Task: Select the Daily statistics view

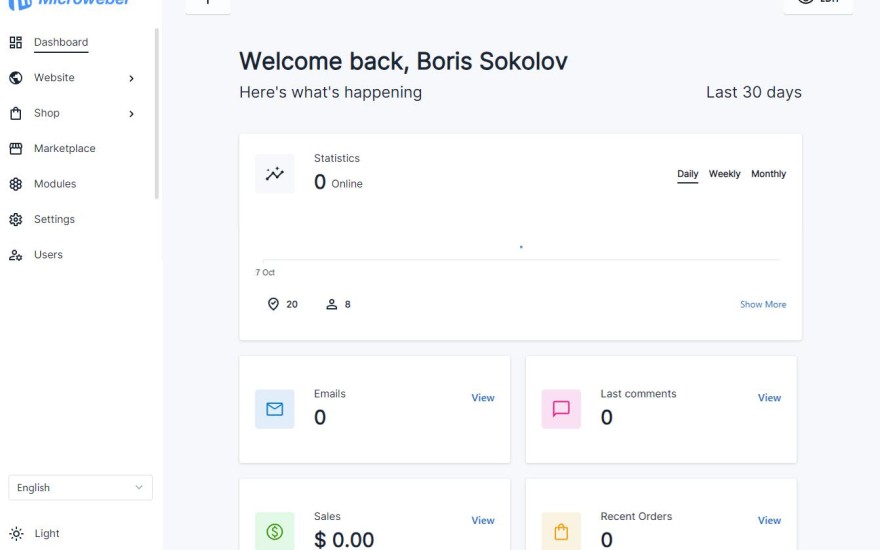Action: click(688, 174)
